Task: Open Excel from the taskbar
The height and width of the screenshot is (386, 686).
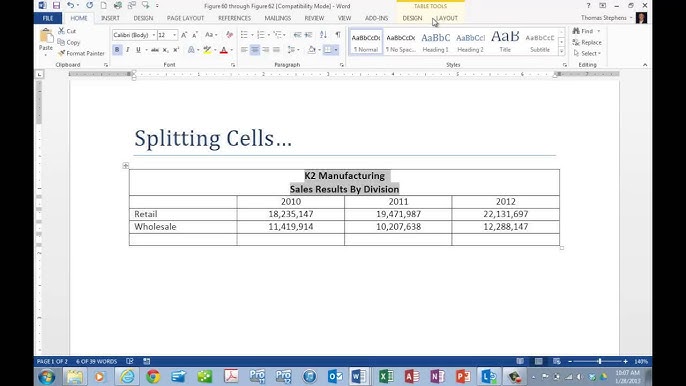Action: [386, 376]
